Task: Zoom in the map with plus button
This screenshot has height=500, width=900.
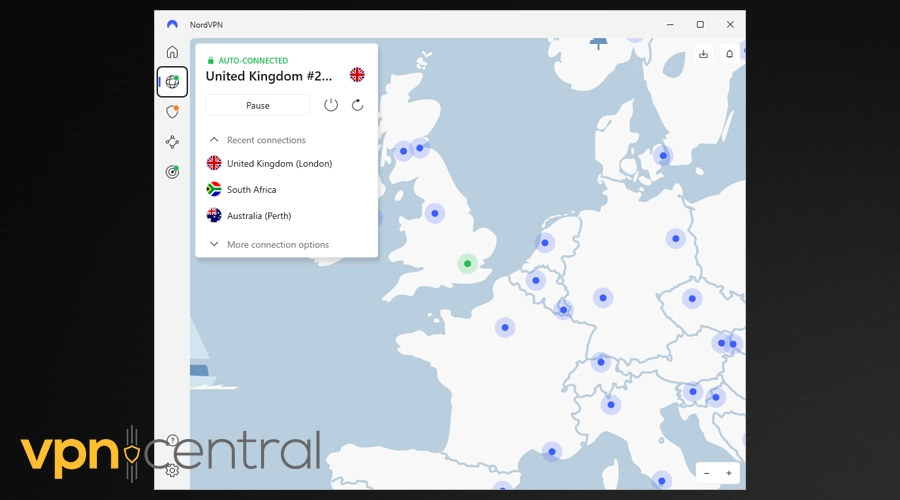Action: 728,474
